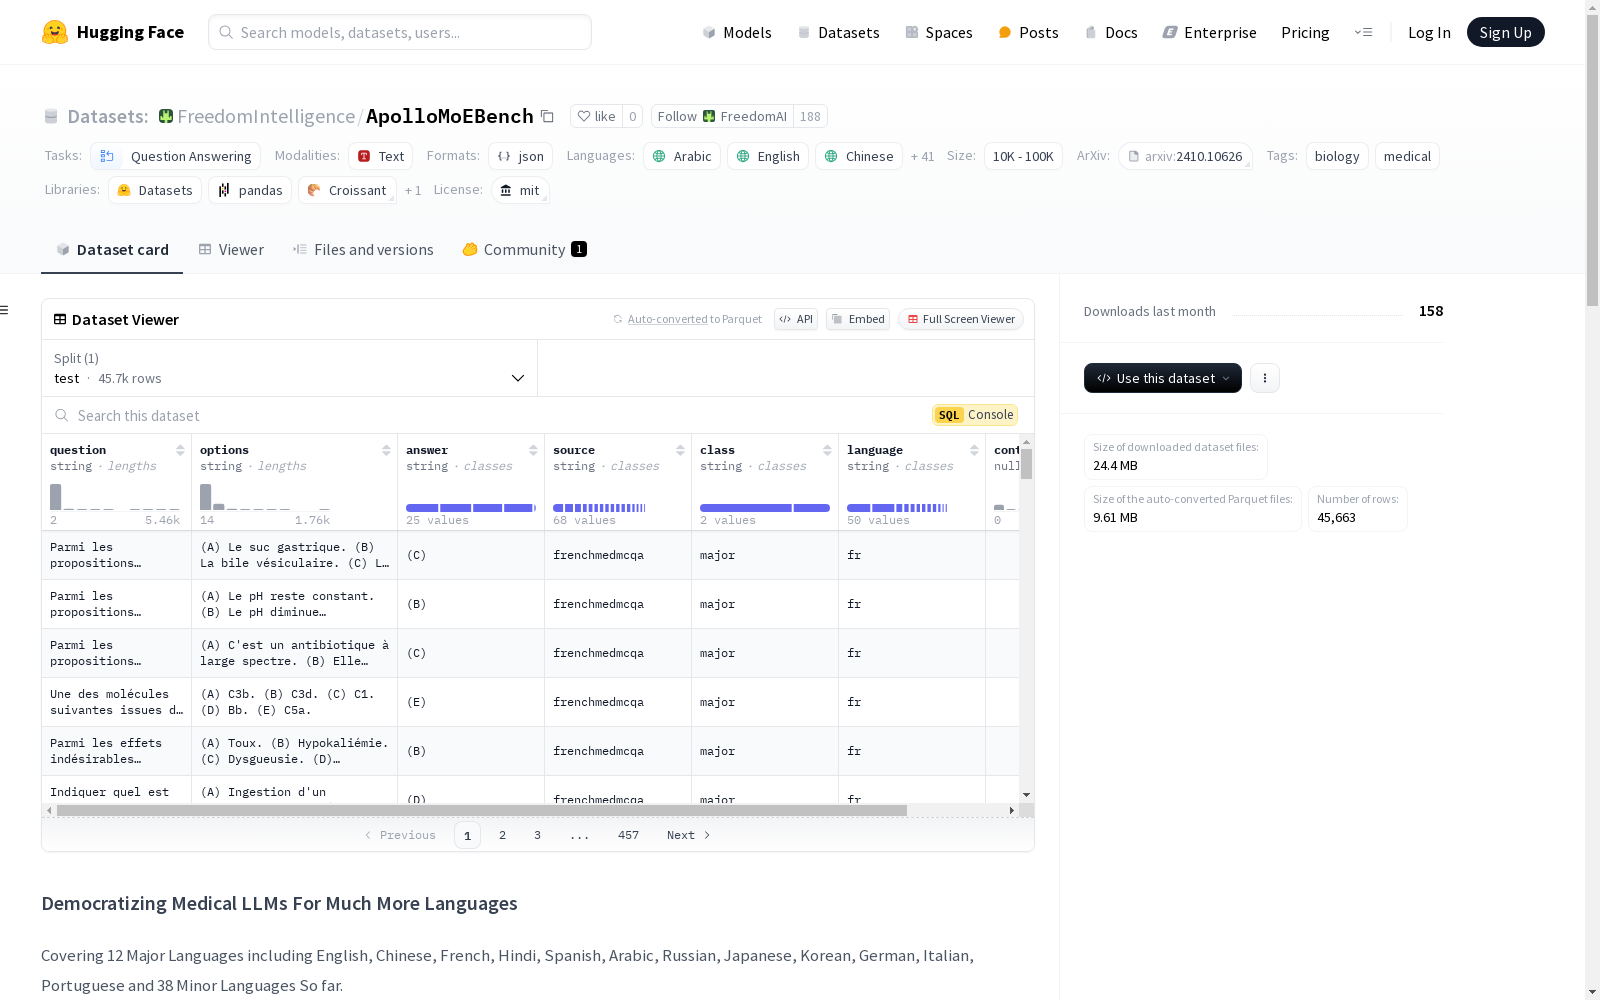Filter by pandas library tag

250,190
